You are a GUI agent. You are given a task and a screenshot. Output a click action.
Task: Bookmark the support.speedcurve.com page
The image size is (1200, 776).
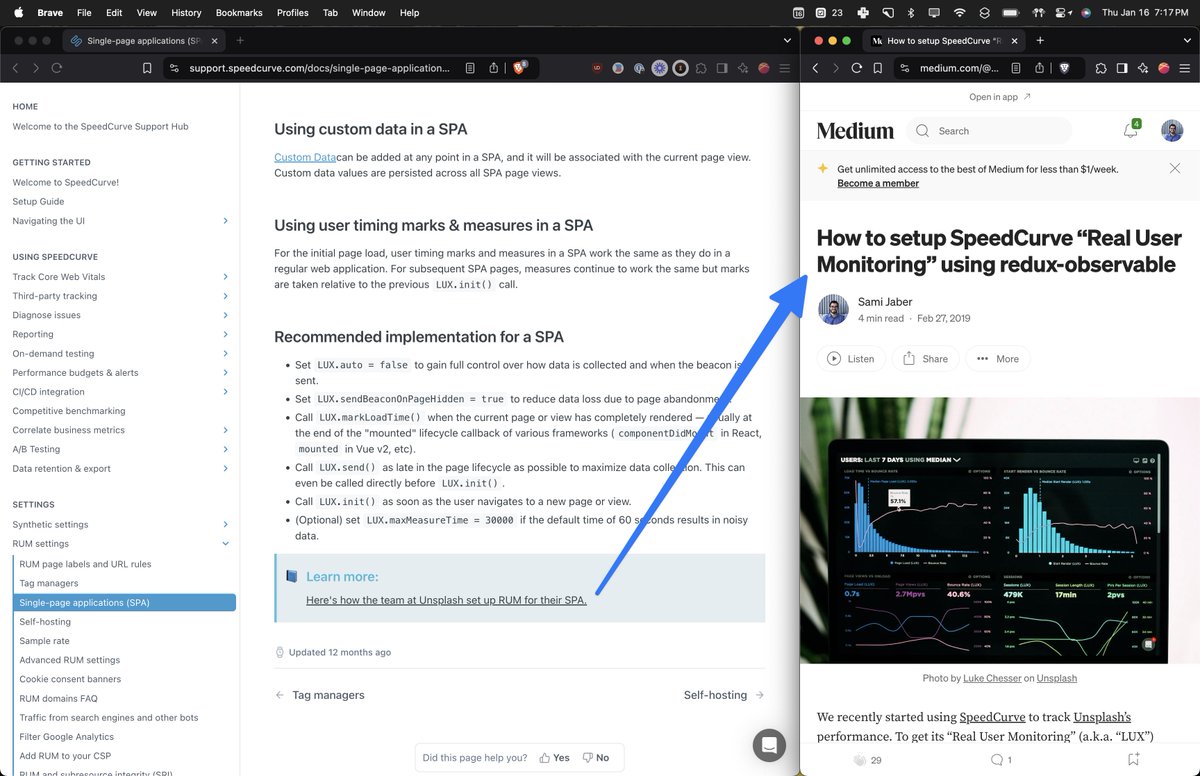pyautogui.click(x=147, y=68)
